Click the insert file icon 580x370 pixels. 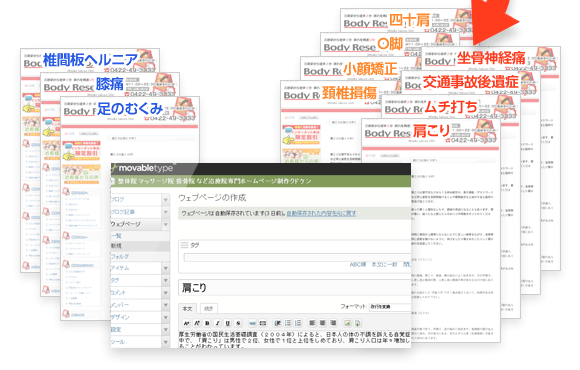[357, 323]
